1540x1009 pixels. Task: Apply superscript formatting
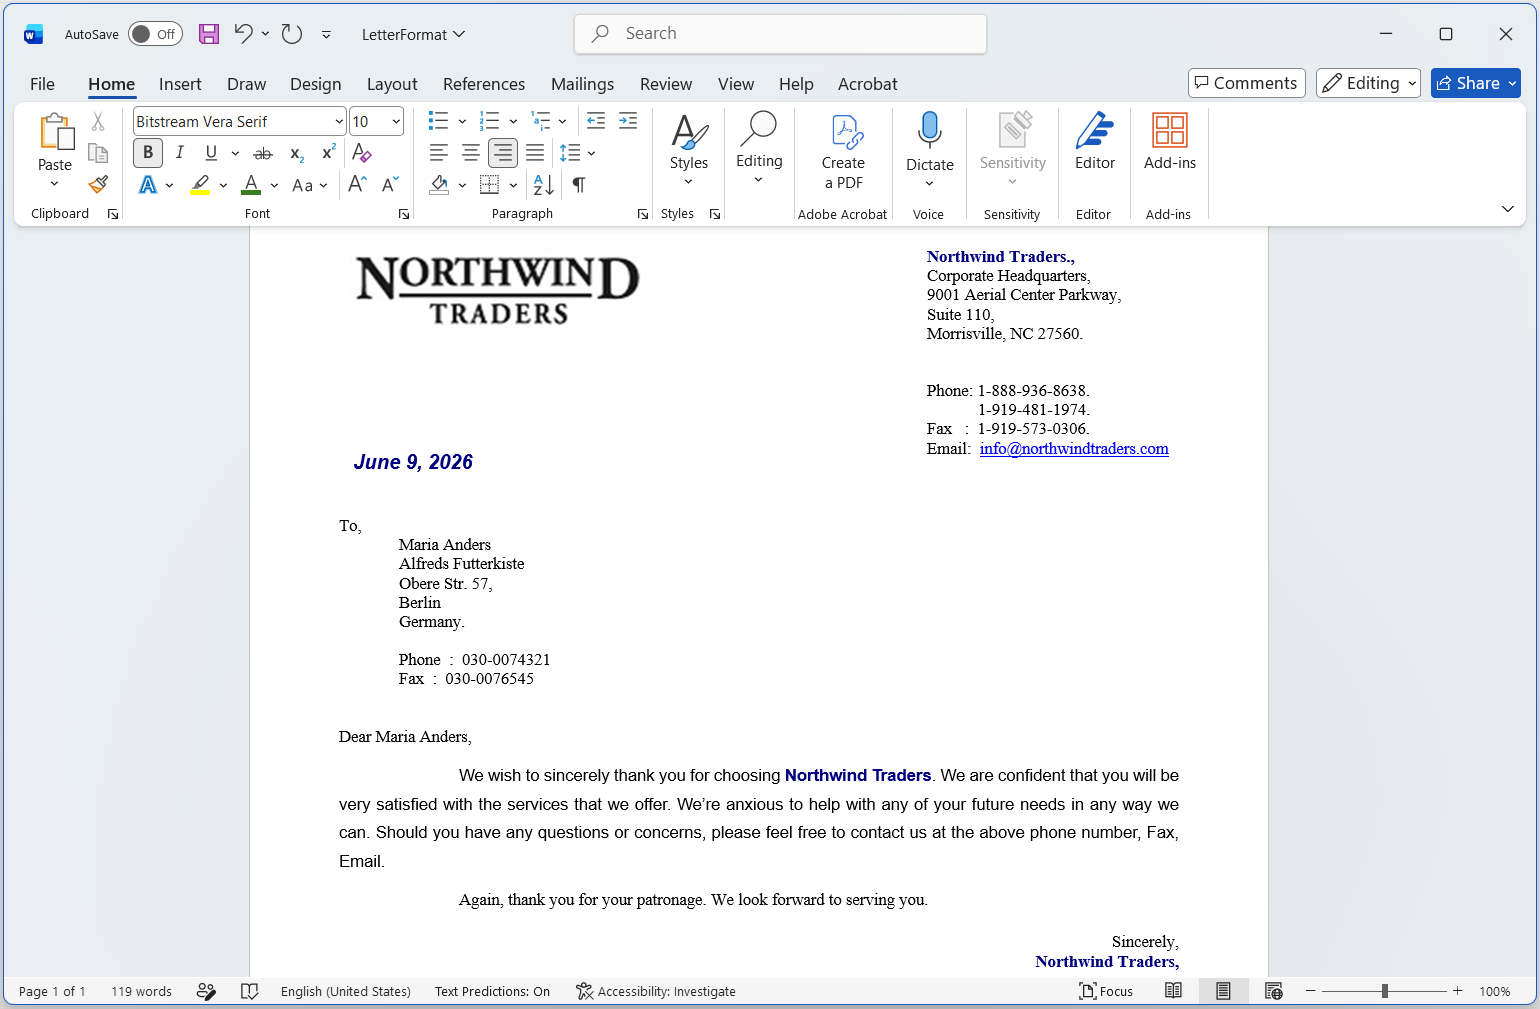click(x=328, y=153)
